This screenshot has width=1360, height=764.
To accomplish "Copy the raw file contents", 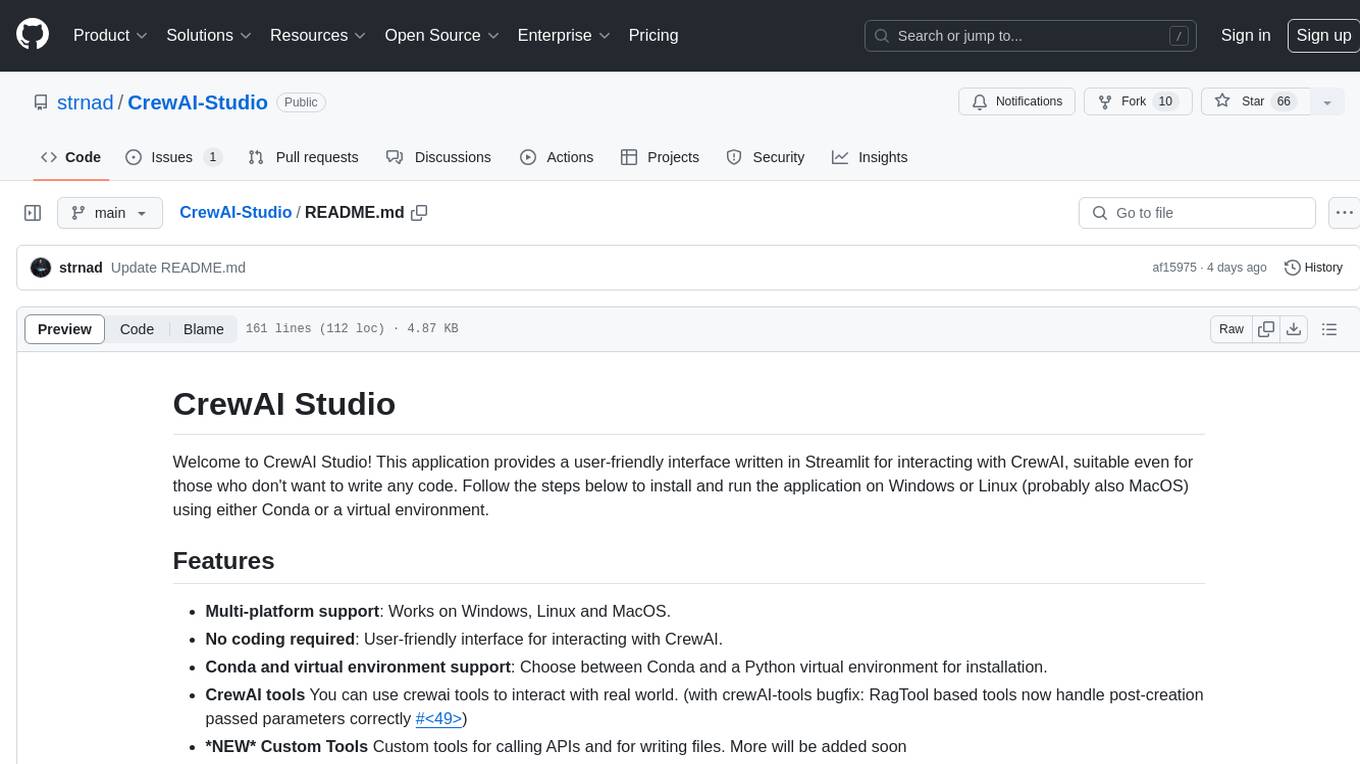I will click(x=1266, y=329).
